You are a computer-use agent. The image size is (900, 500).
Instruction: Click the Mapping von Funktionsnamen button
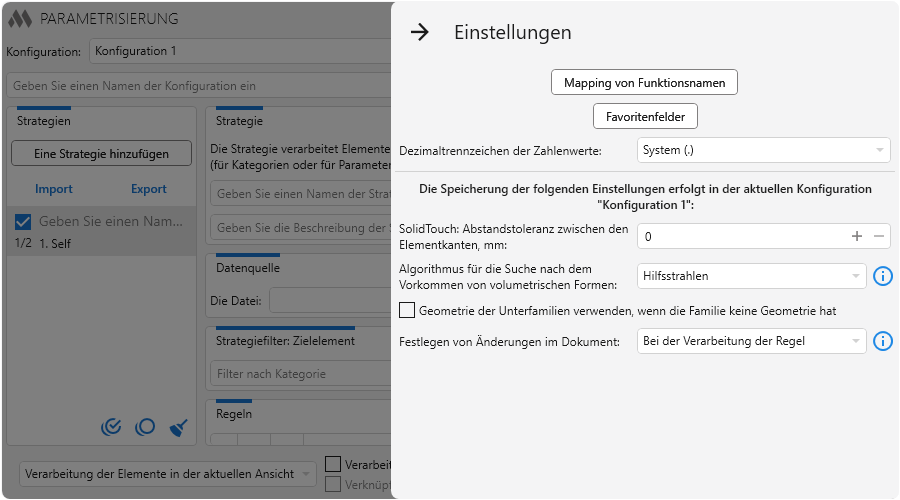point(644,82)
